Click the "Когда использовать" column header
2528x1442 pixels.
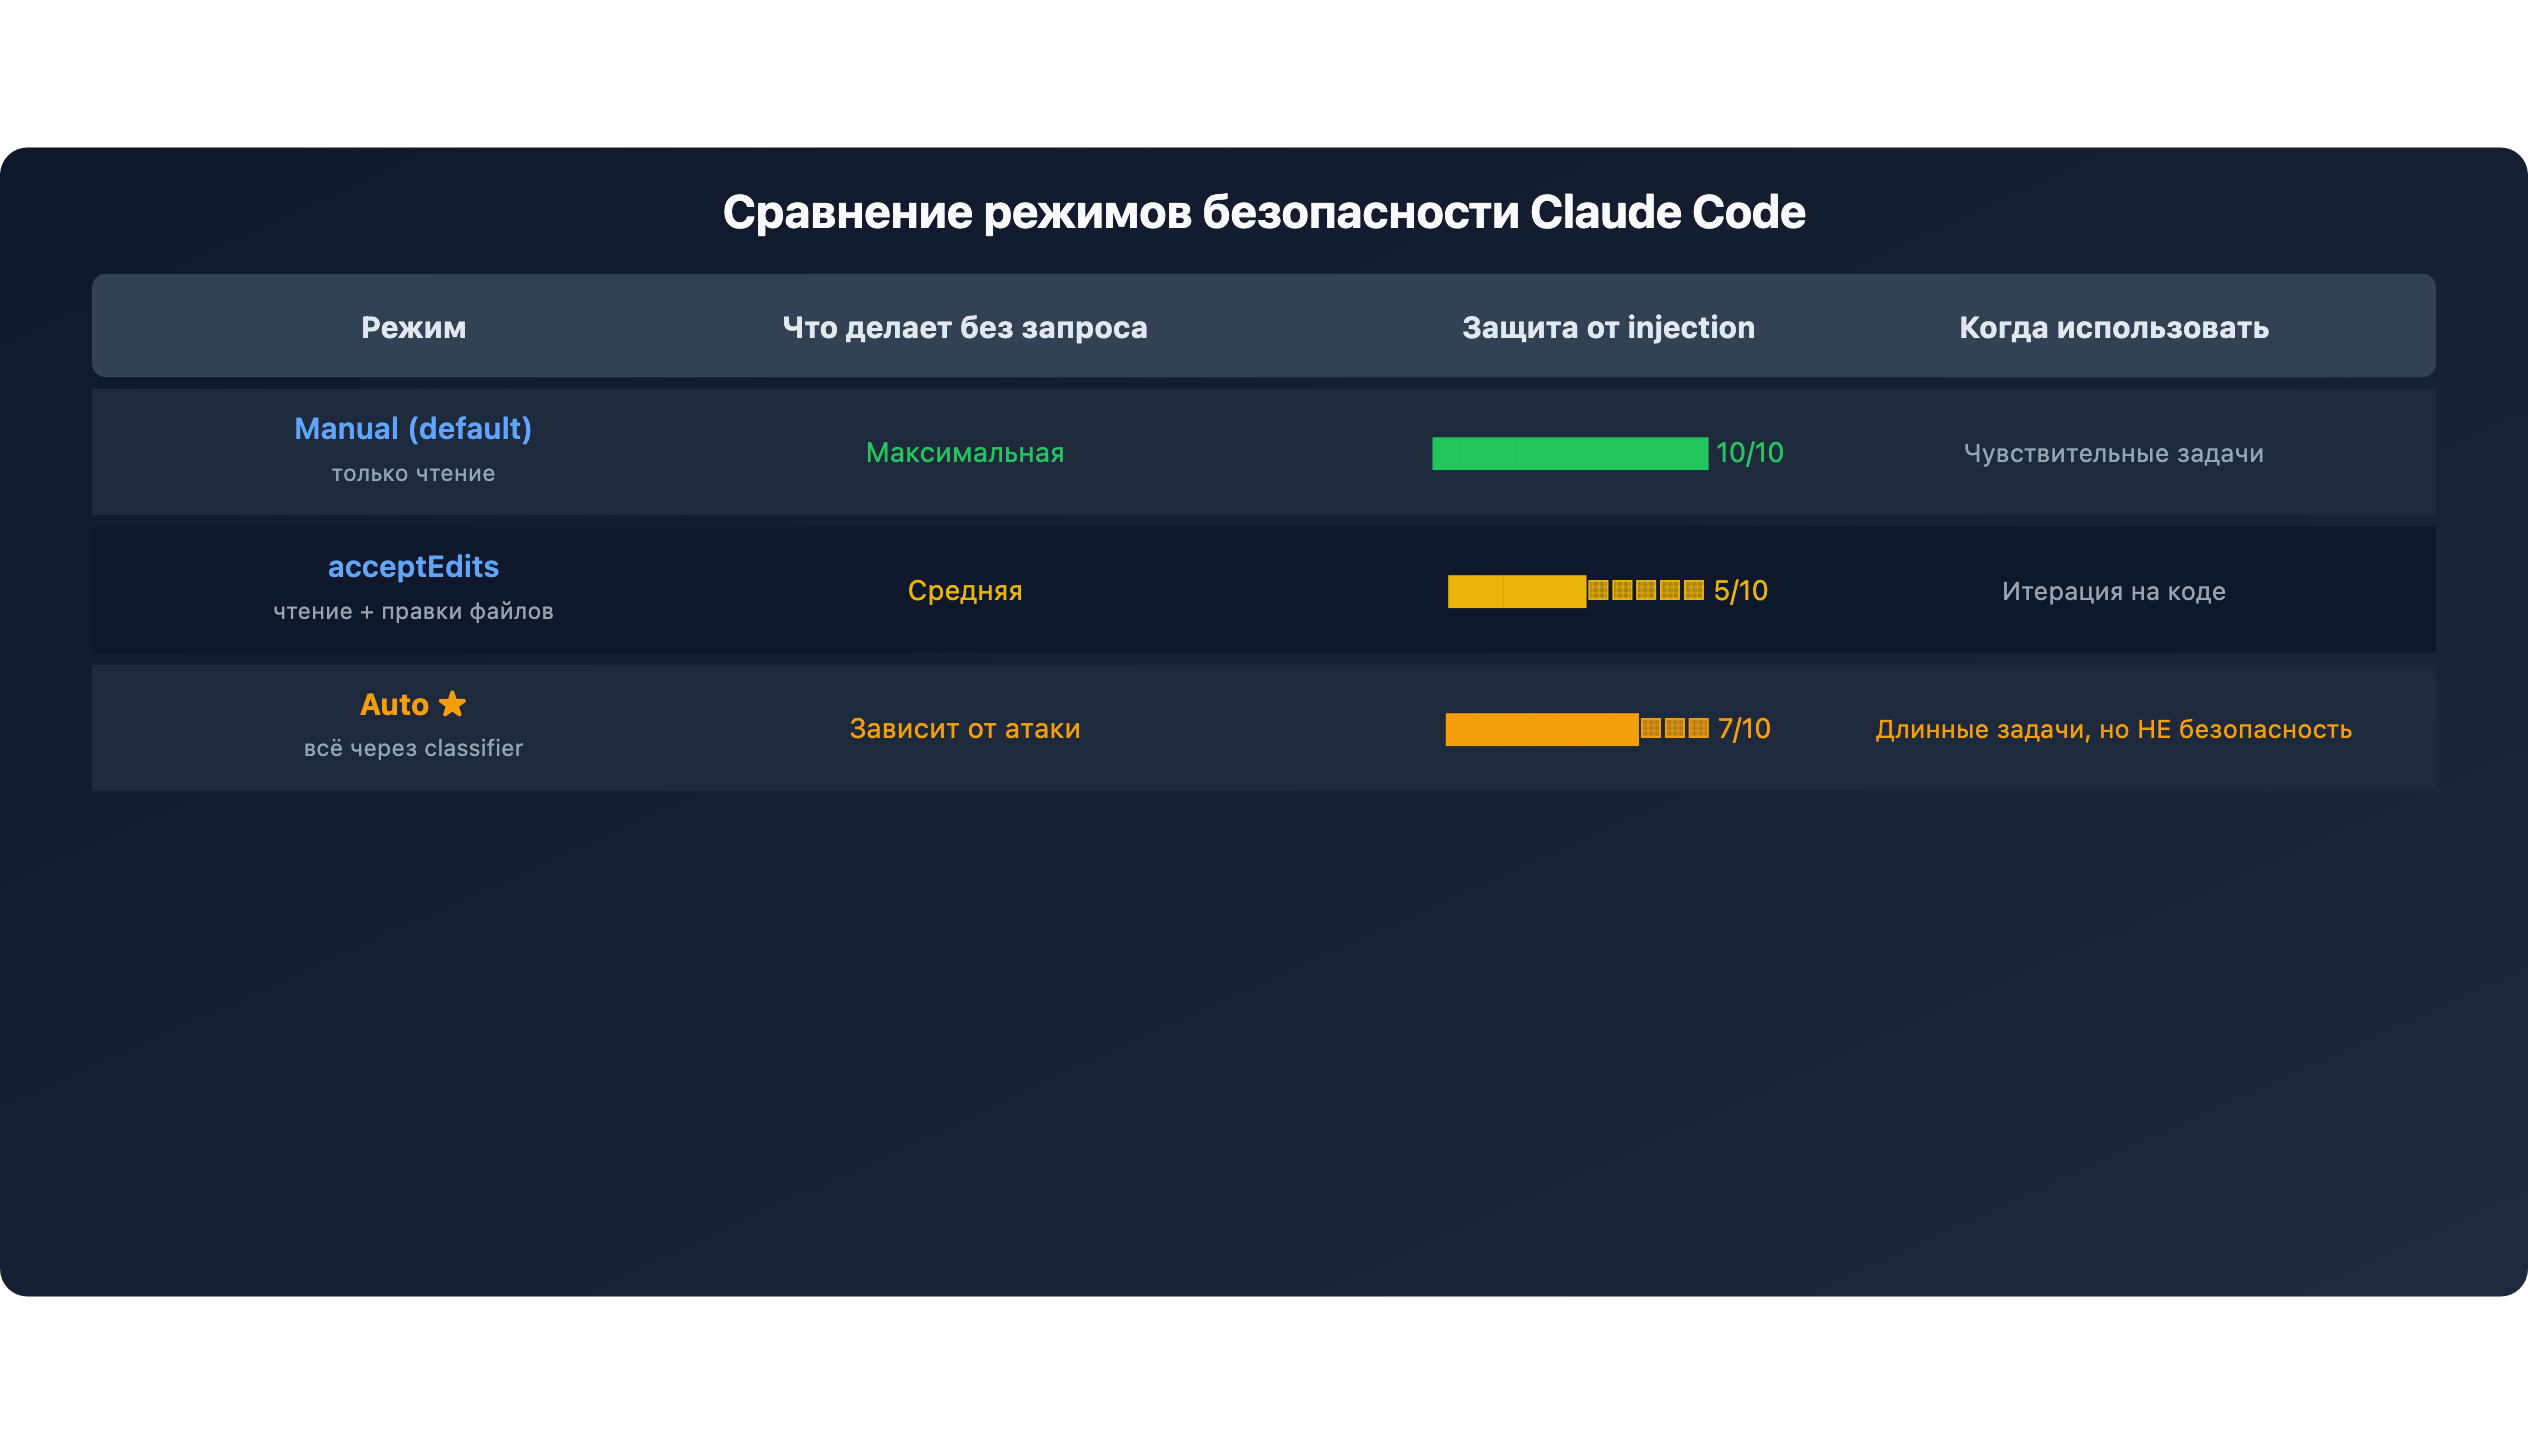[2114, 327]
